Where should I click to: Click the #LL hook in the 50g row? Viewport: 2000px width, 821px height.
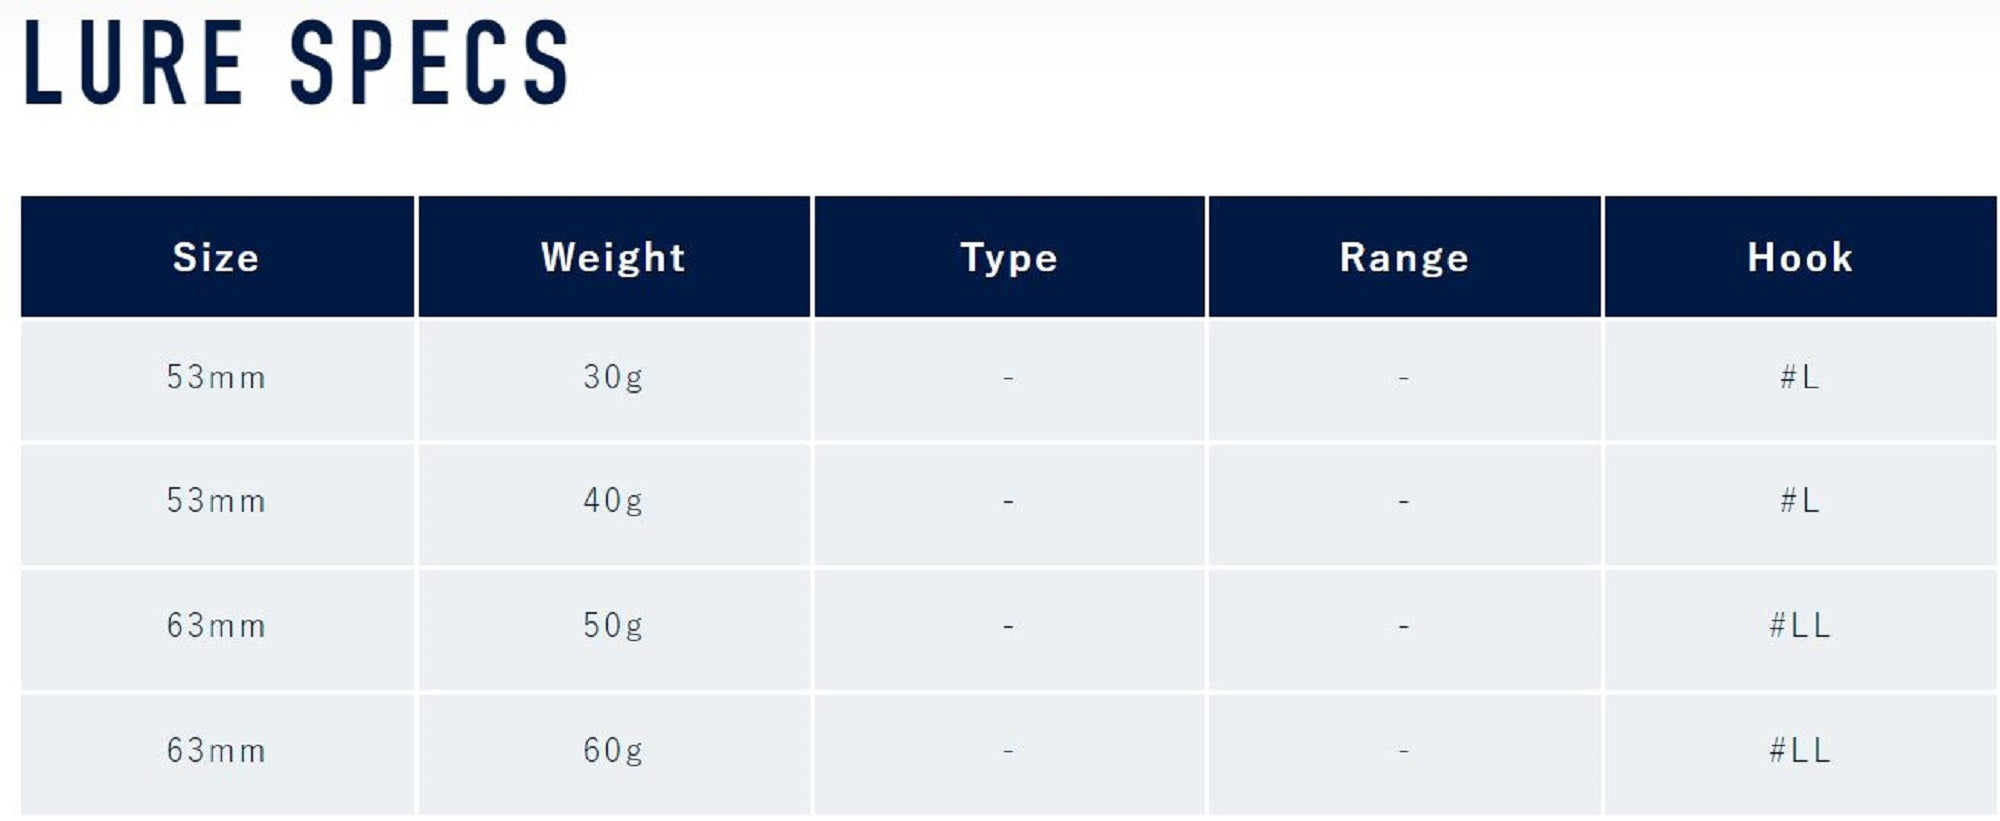click(x=1800, y=625)
